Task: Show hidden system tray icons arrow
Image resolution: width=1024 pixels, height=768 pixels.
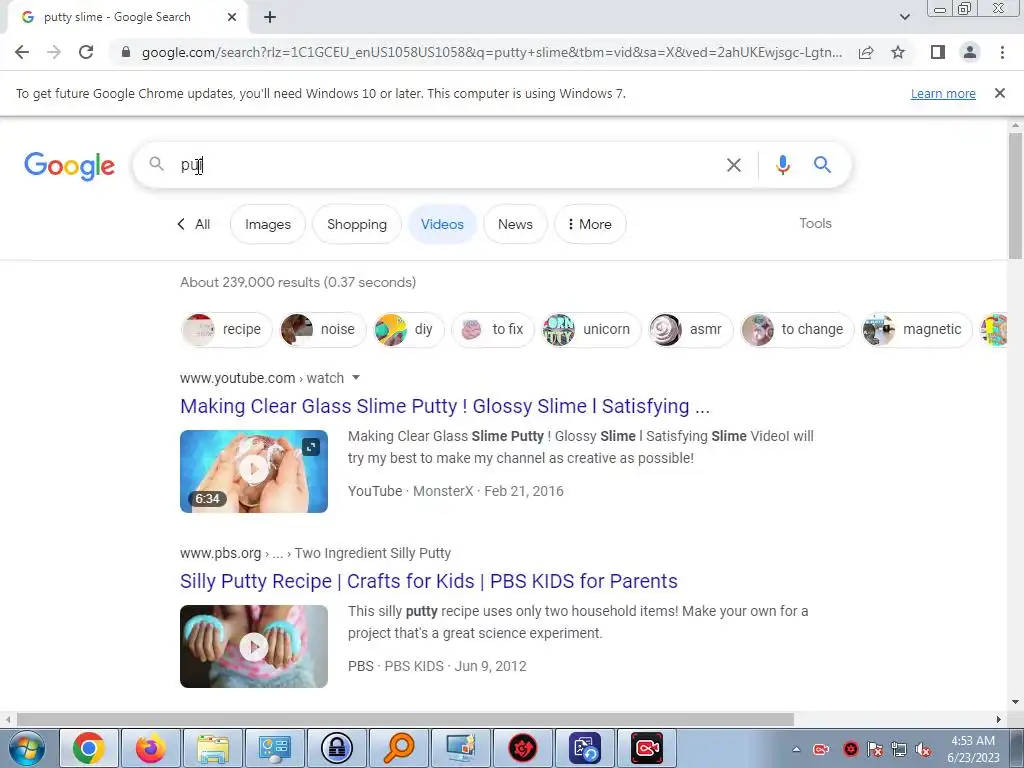Action: pos(796,749)
